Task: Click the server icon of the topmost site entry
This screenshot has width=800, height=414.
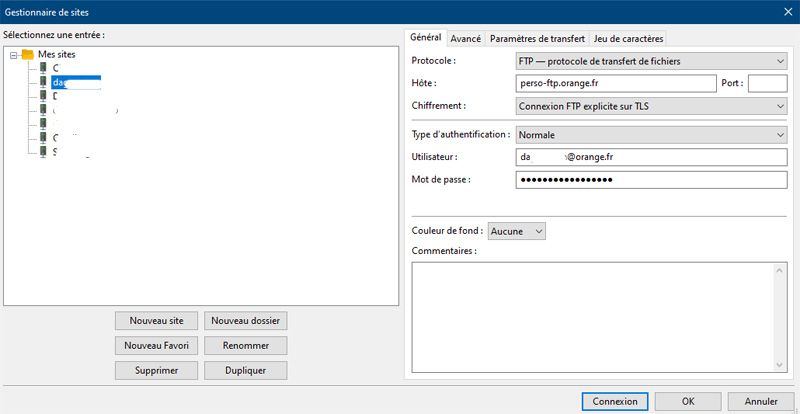Action: coord(43,68)
